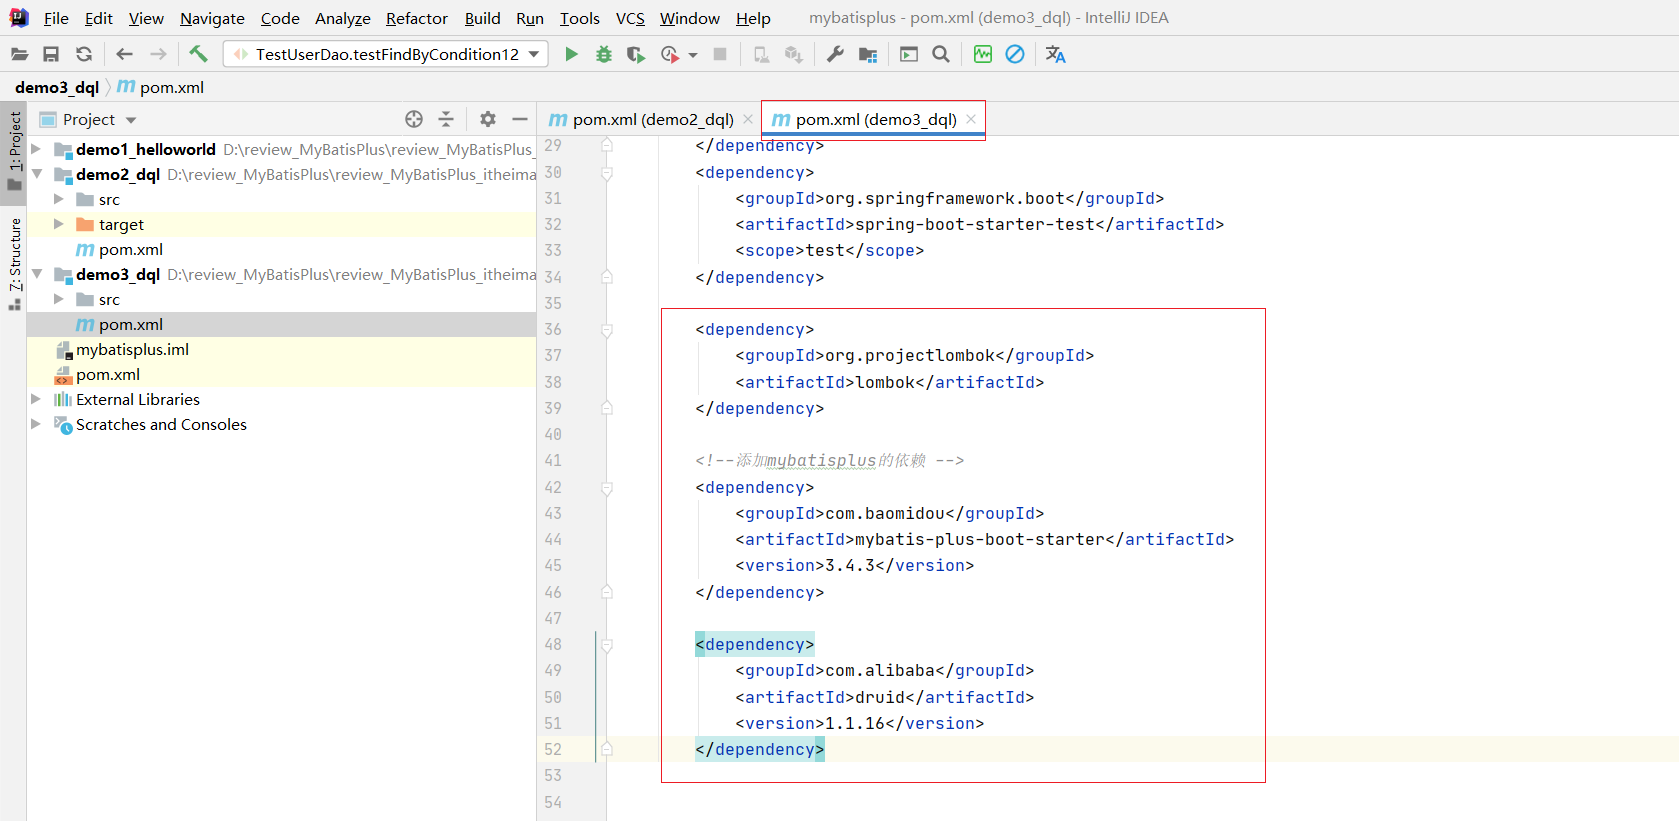Close the pom.xml (demo3_dql) tab
The height and width of the screenshot is (821, 1679).
tap(971, 119)
